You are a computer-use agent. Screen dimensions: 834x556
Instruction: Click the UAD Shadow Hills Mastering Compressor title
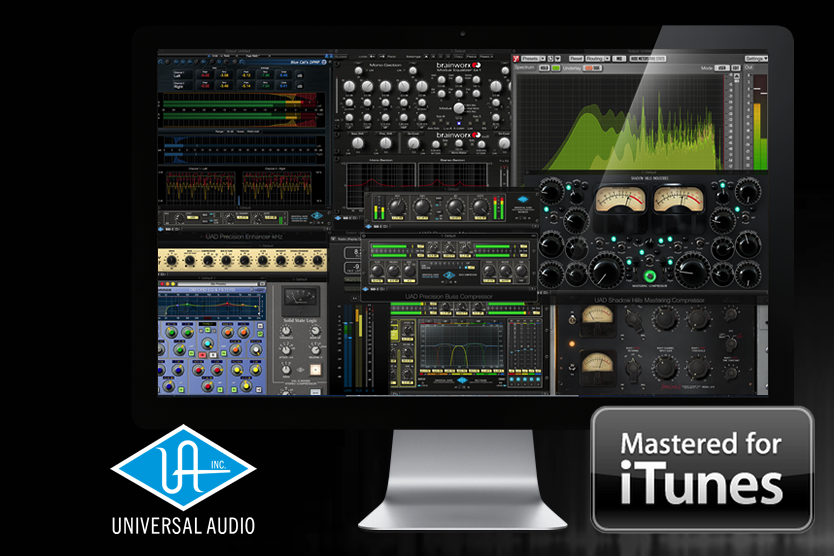(x=649, y=301)
